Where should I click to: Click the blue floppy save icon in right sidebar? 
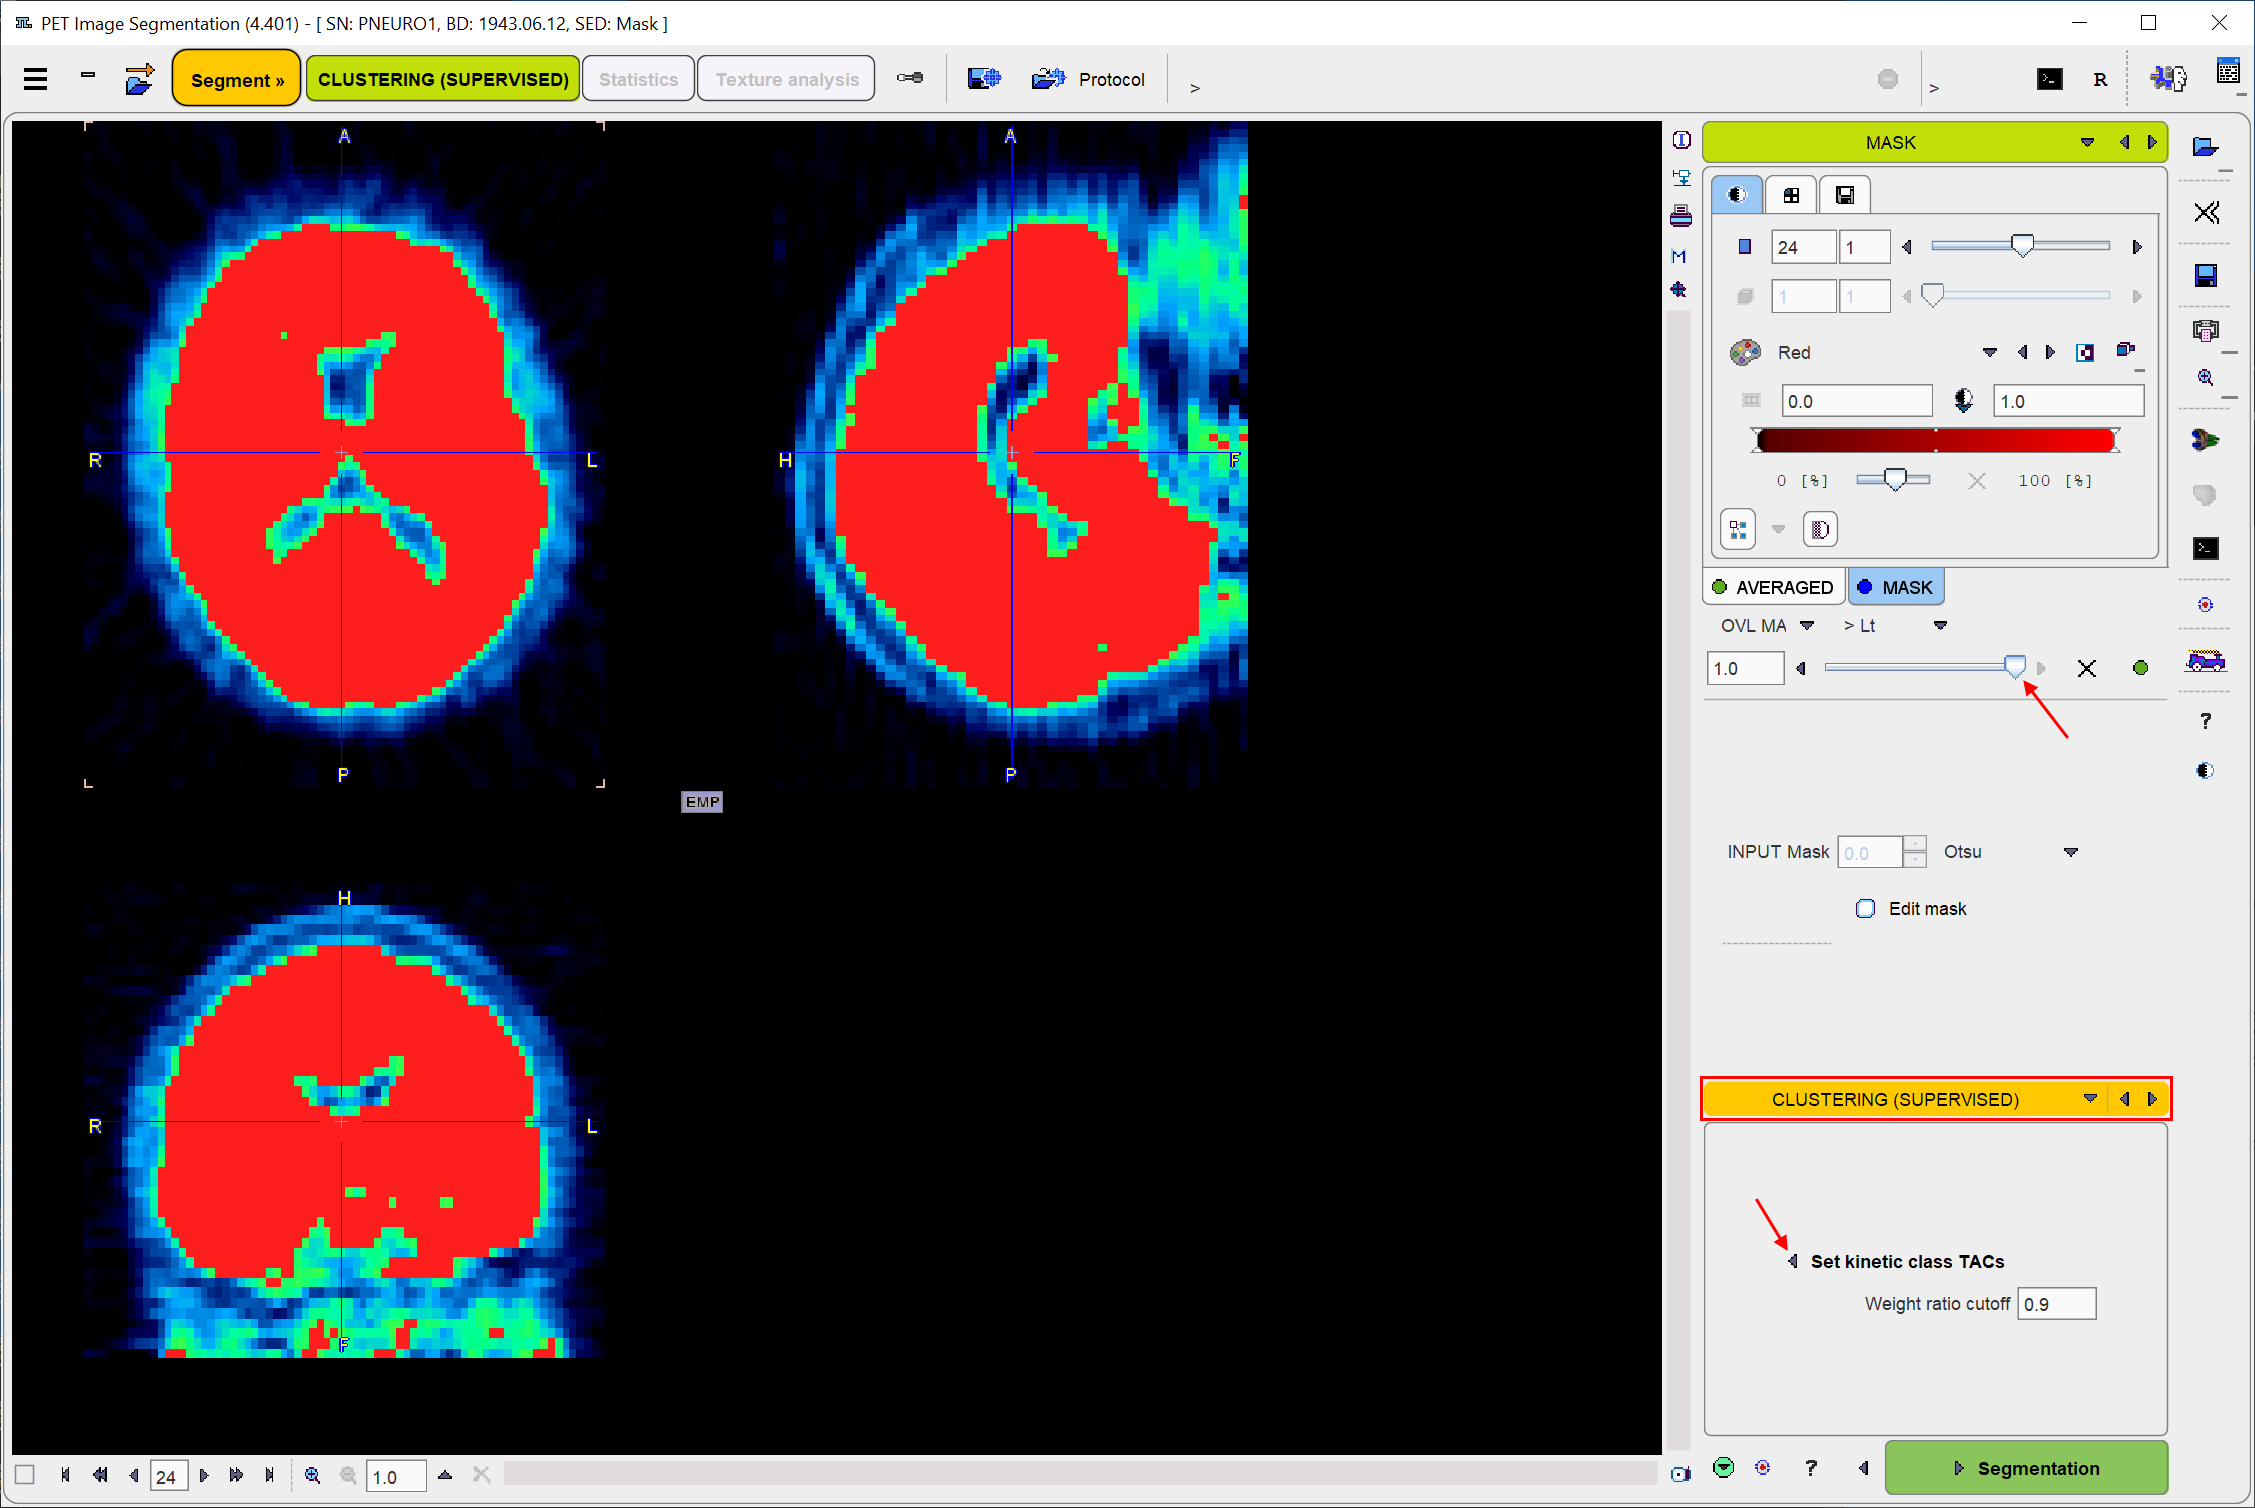(x=2205, y=275)
